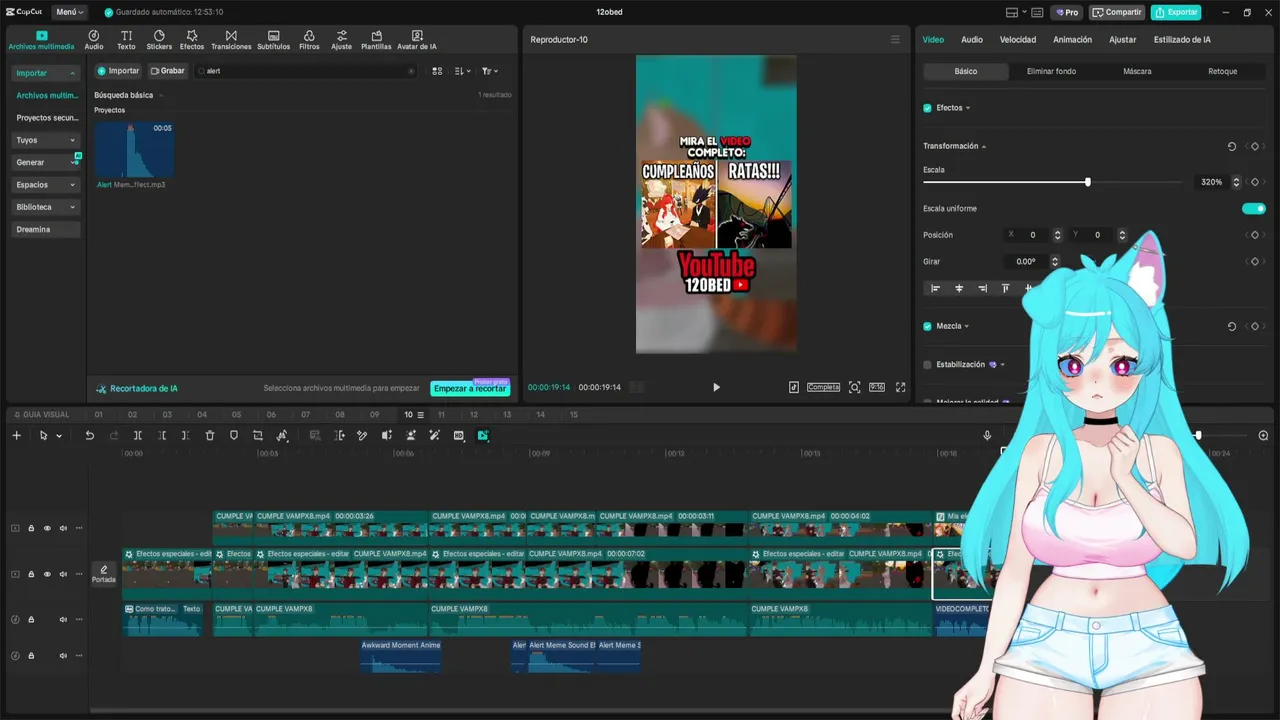Viewport: 1280px width, 720px height.
Task: Open the Efectos category
Action: 192,40
